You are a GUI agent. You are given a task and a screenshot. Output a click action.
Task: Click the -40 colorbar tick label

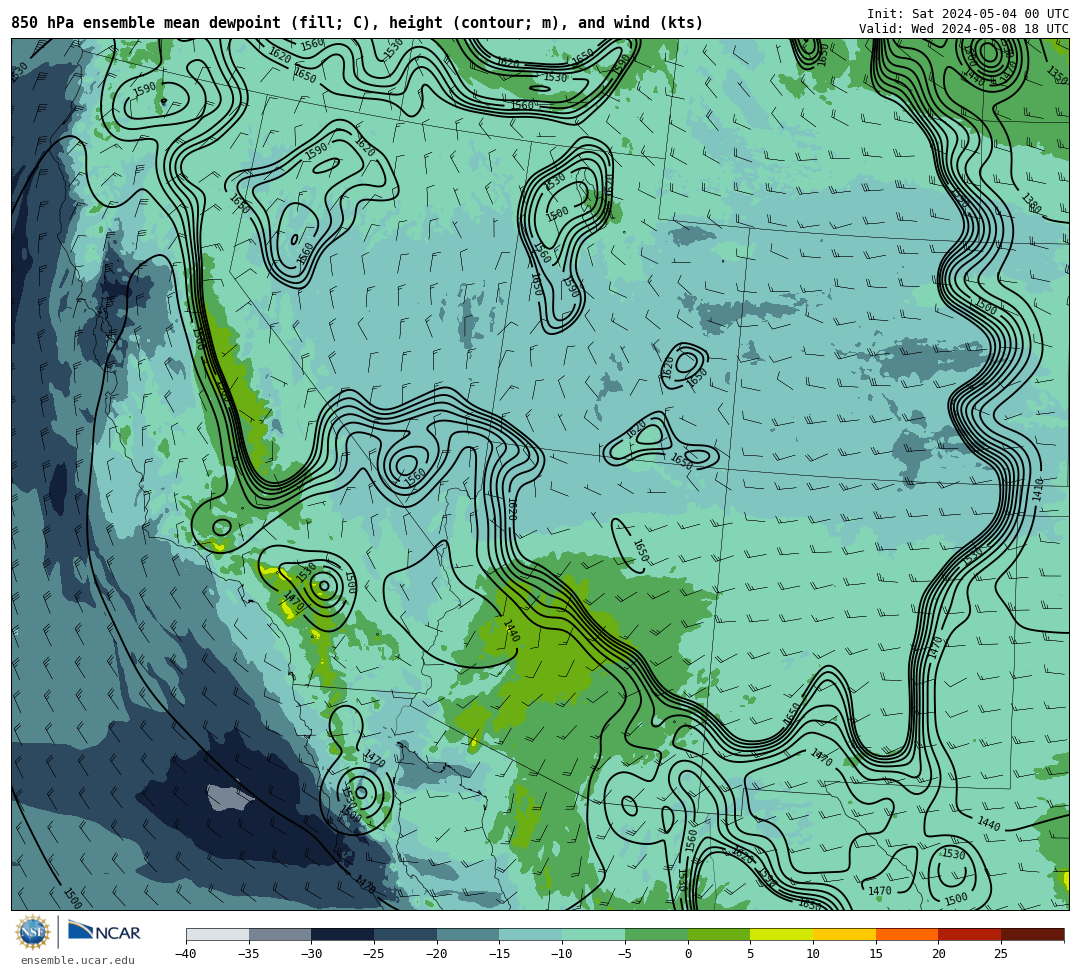186,954
